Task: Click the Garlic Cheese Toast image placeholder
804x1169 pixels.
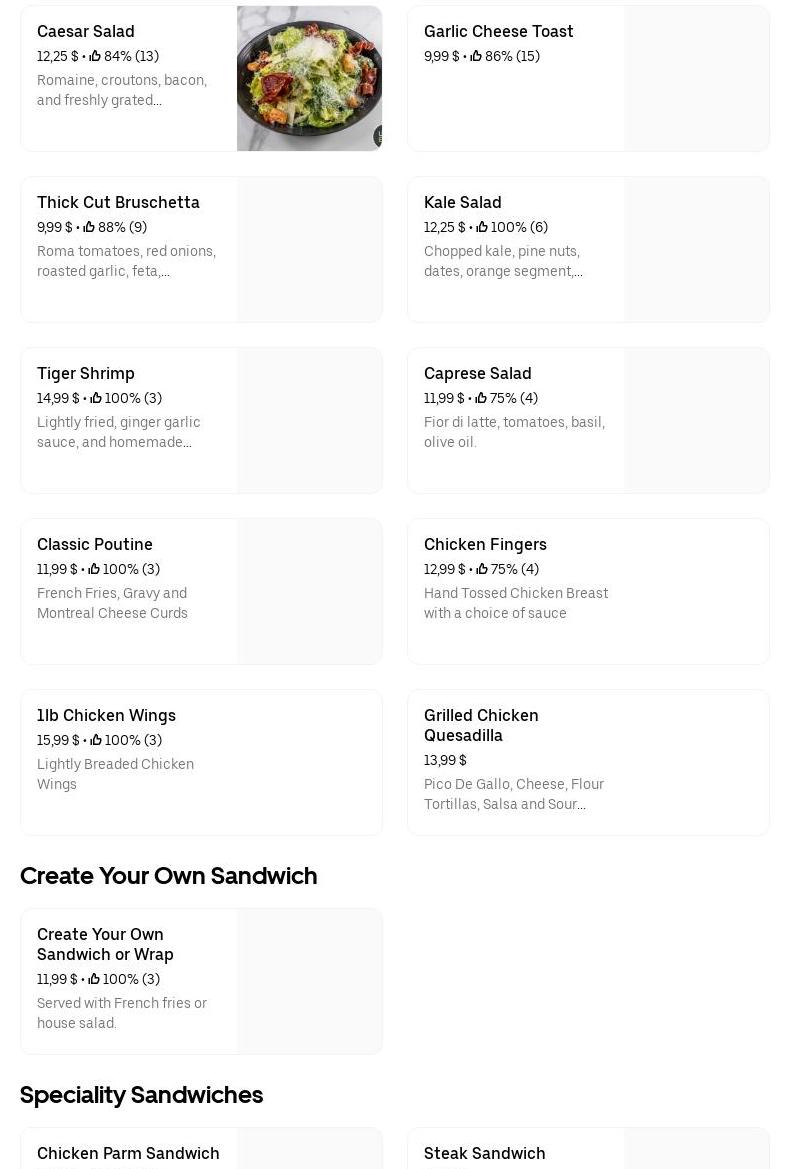Action: click(x=696, y=79)
